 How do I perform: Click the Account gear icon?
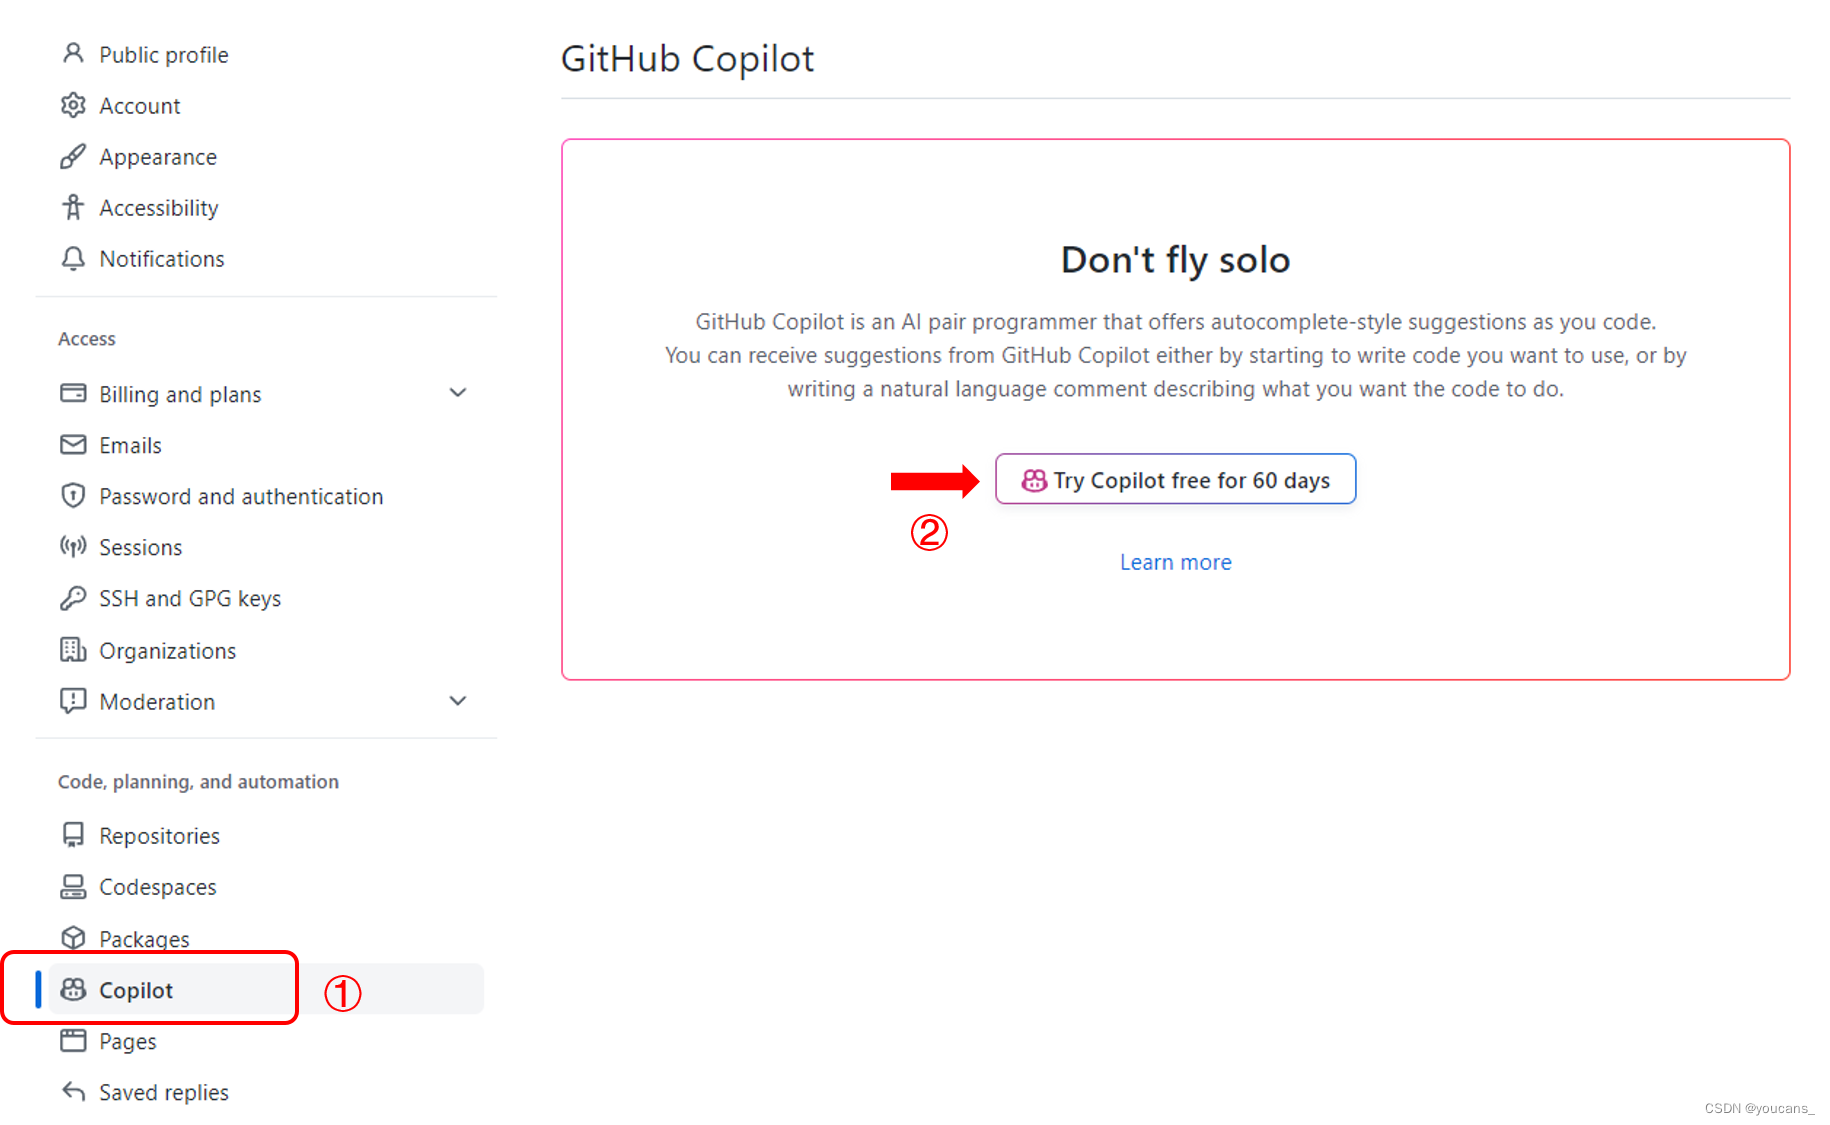pyautogui.click(x=73, y=105)
